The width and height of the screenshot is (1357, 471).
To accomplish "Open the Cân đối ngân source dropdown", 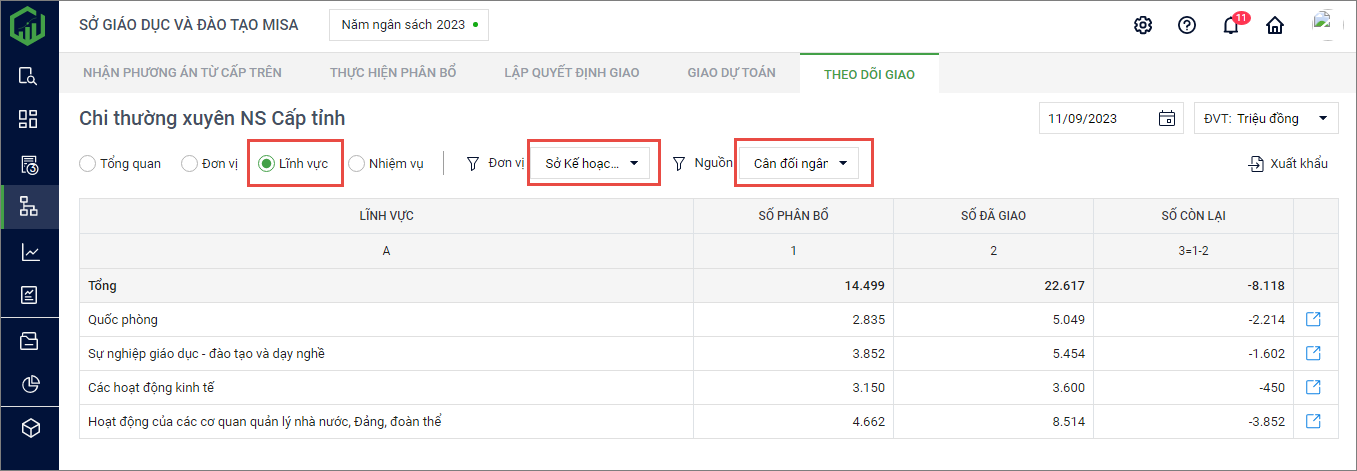I will pos(799,163).
